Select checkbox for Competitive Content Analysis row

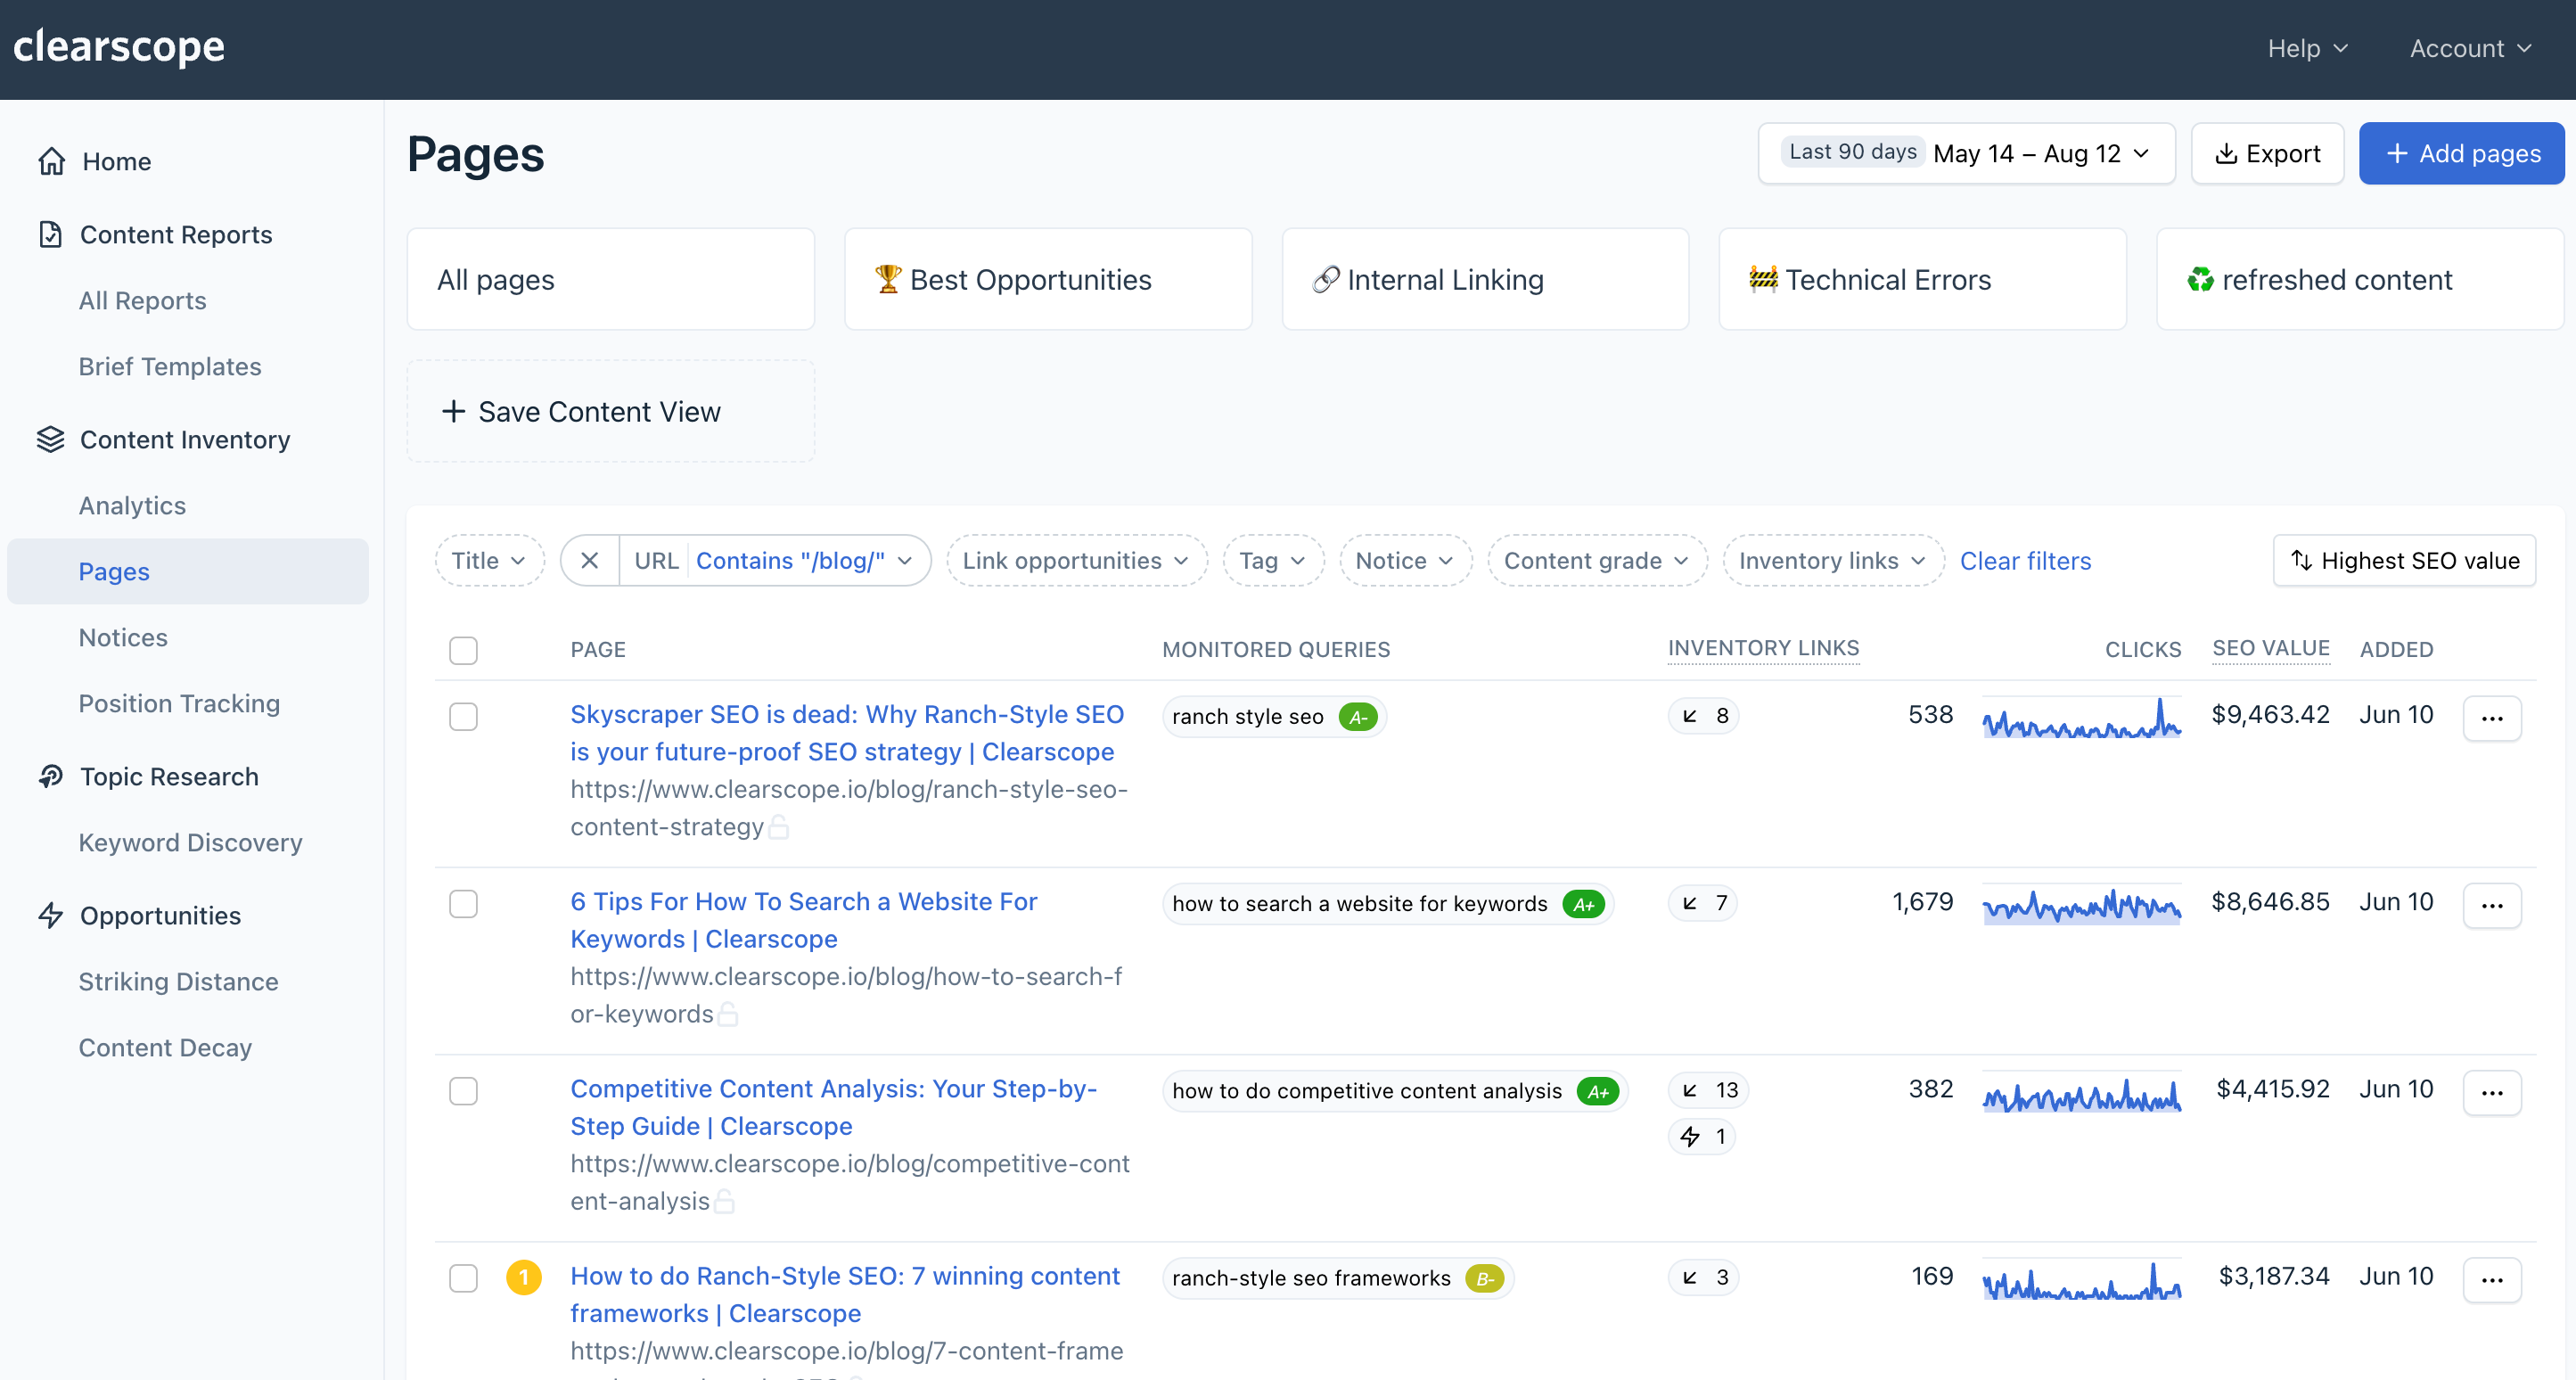463,1090
